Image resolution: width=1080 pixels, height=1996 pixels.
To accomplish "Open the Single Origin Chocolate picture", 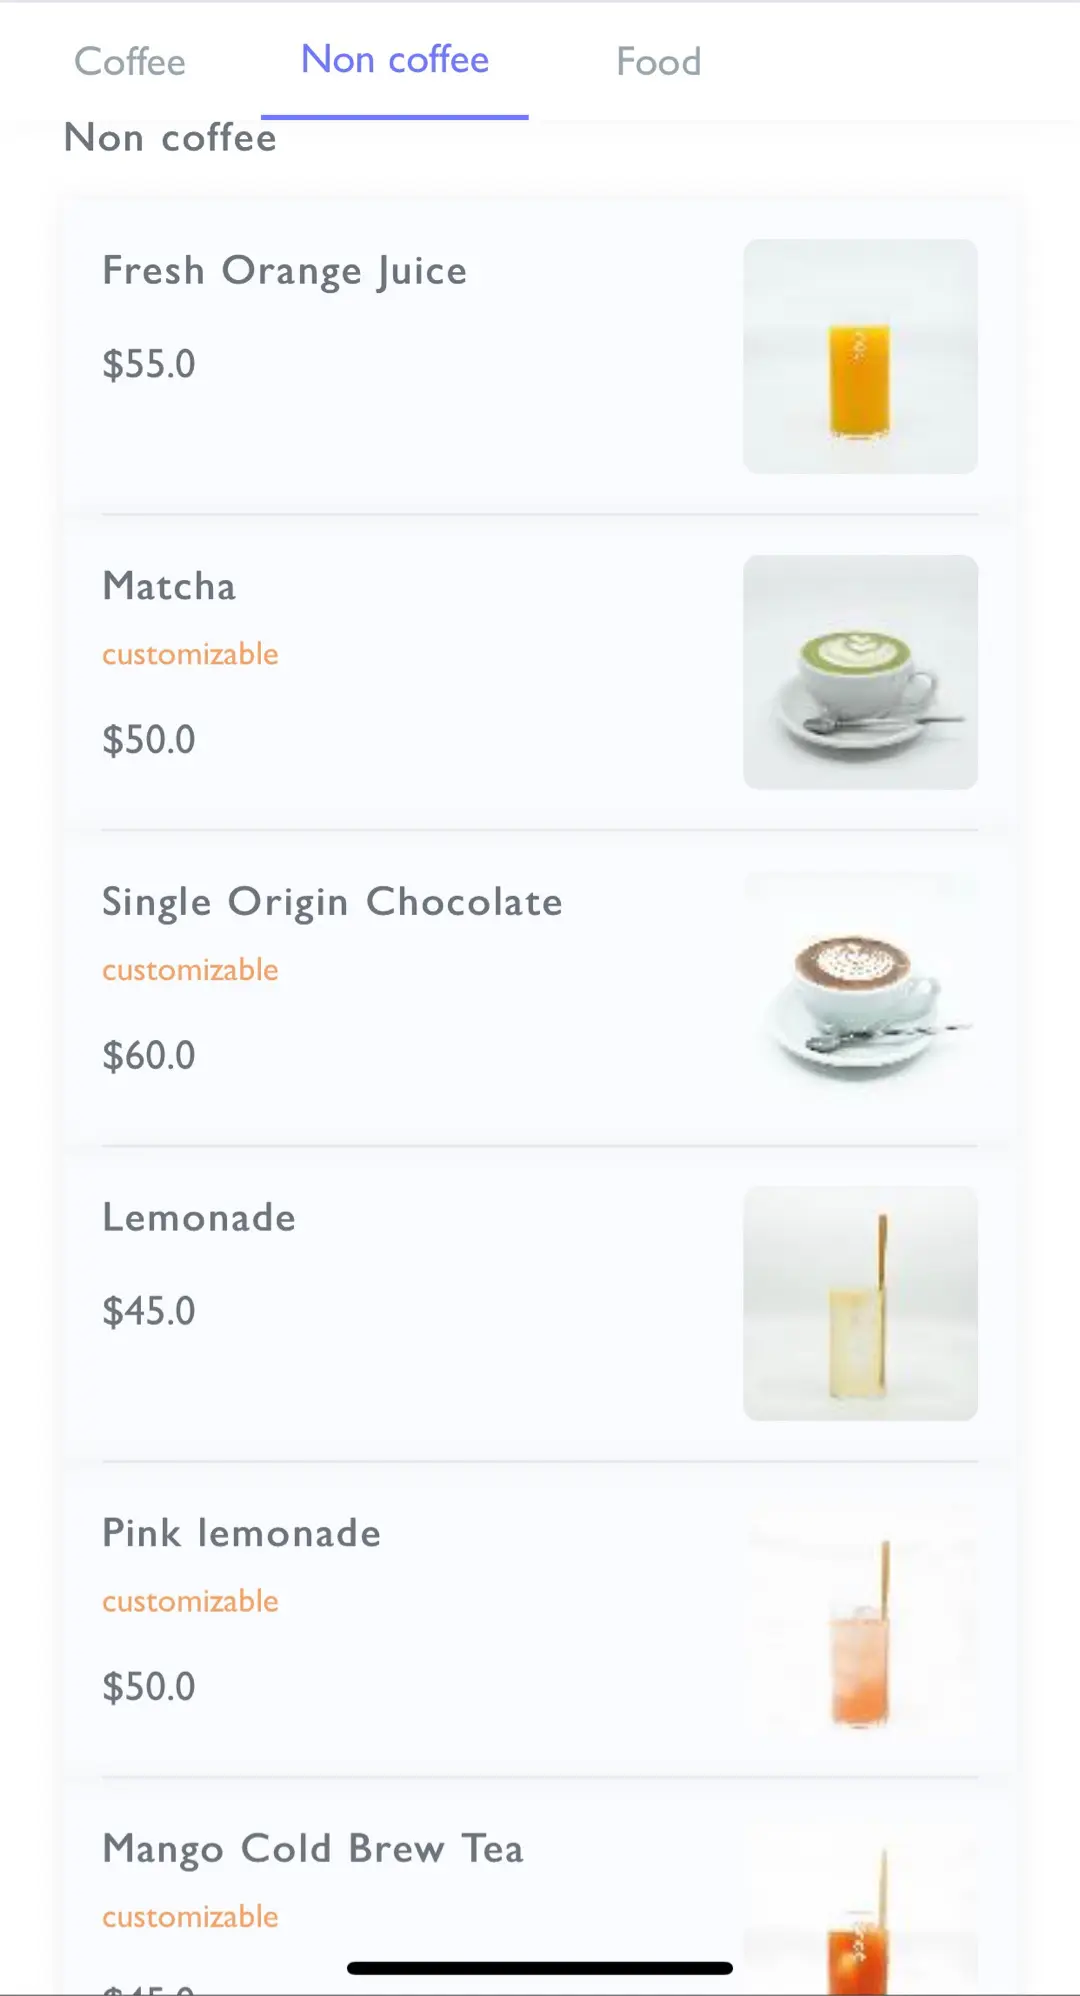I will pos(860,988).
